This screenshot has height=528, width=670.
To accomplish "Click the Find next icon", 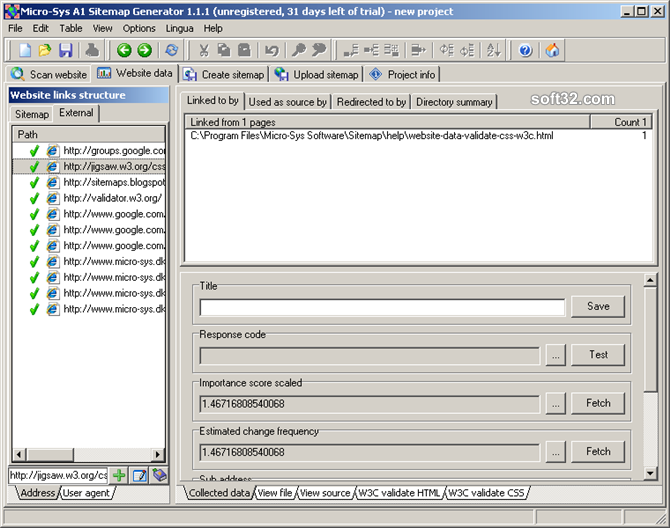I will tap(319, 50).
